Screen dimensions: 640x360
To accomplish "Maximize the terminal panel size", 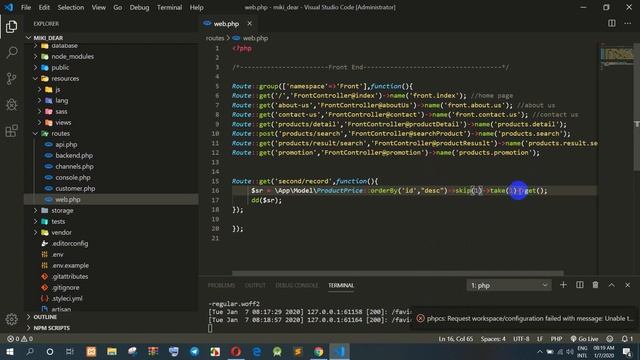I will pos(611,285).
